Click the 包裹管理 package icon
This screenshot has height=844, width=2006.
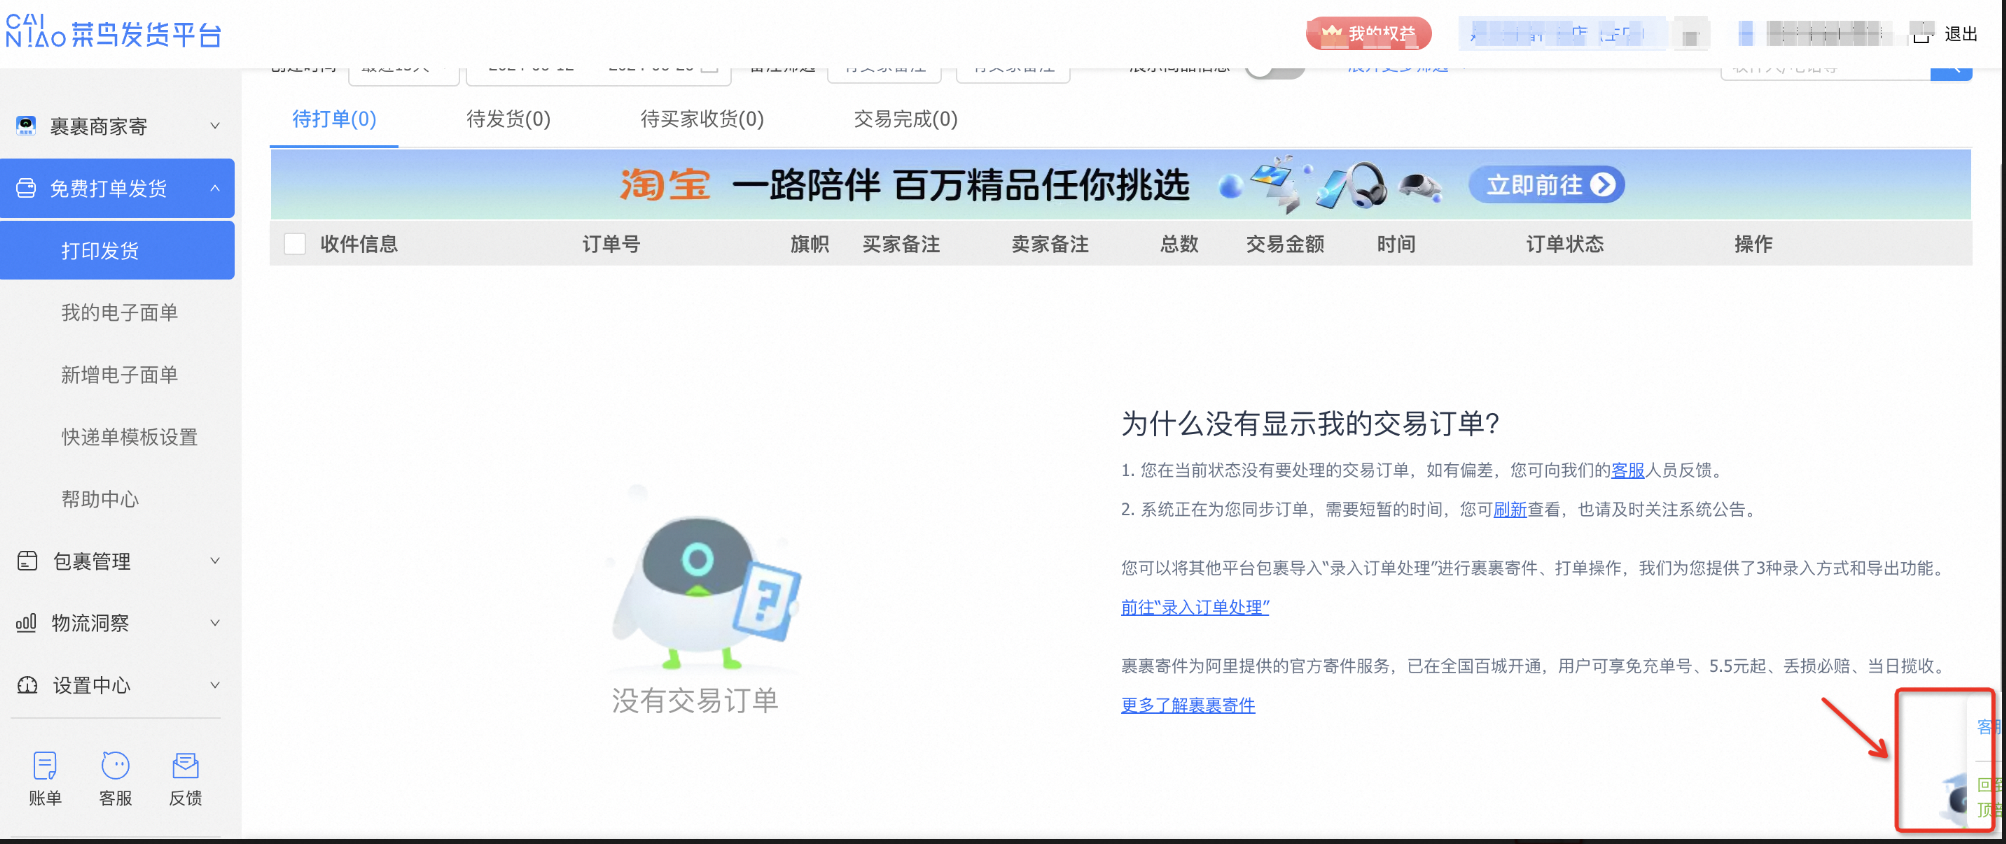pyautogui.click(x=27, y=561)
